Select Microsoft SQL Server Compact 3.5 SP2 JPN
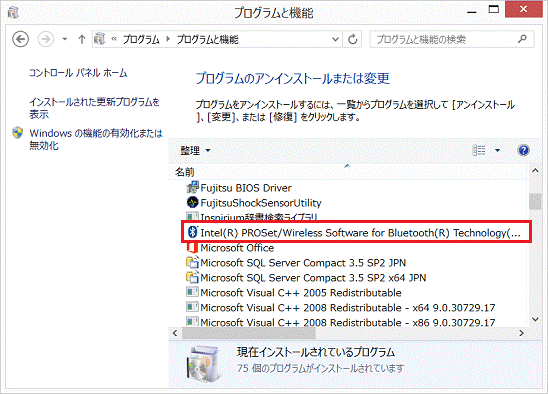The height and width of the screenshot is (394, 548). coord(303,263)
